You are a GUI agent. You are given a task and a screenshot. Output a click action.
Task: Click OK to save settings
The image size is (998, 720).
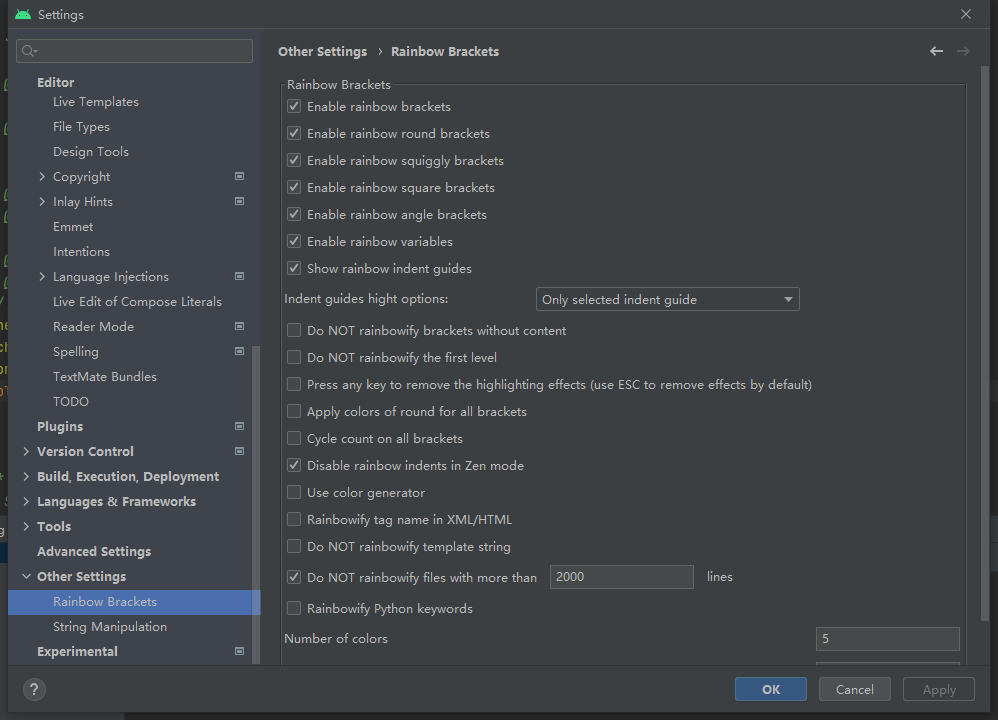(770, 688)
